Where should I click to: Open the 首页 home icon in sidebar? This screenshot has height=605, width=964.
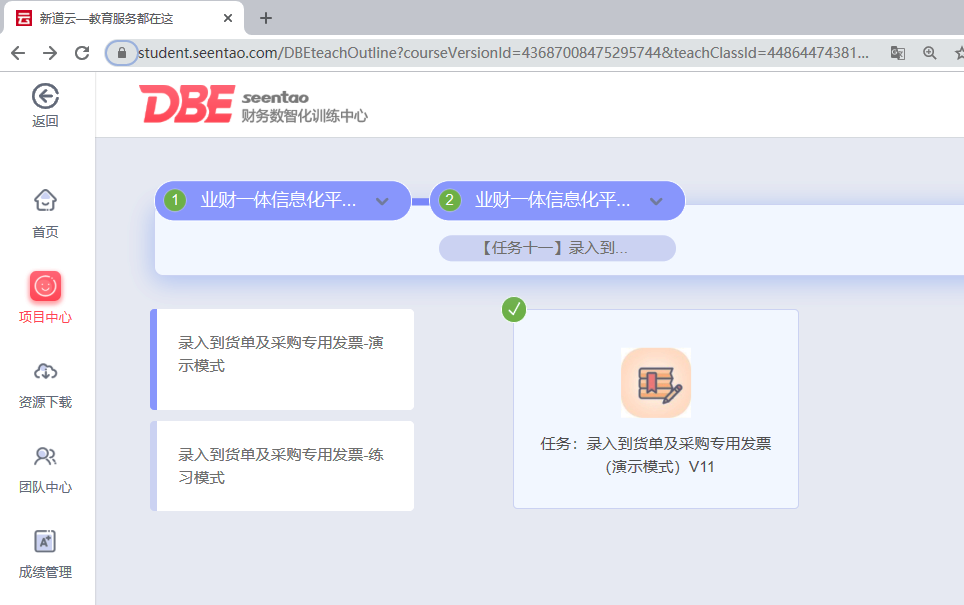click(x=45, y=201)
